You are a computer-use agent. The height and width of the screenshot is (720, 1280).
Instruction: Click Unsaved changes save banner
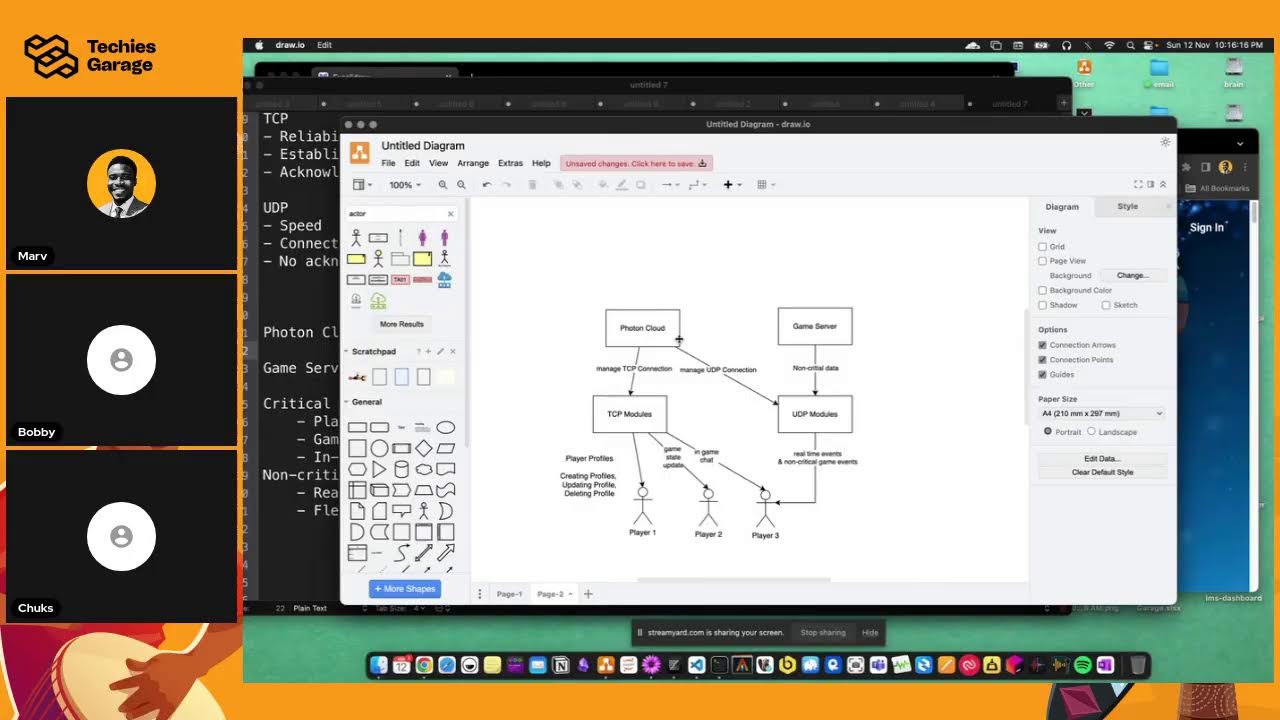[x=636, y=163]
